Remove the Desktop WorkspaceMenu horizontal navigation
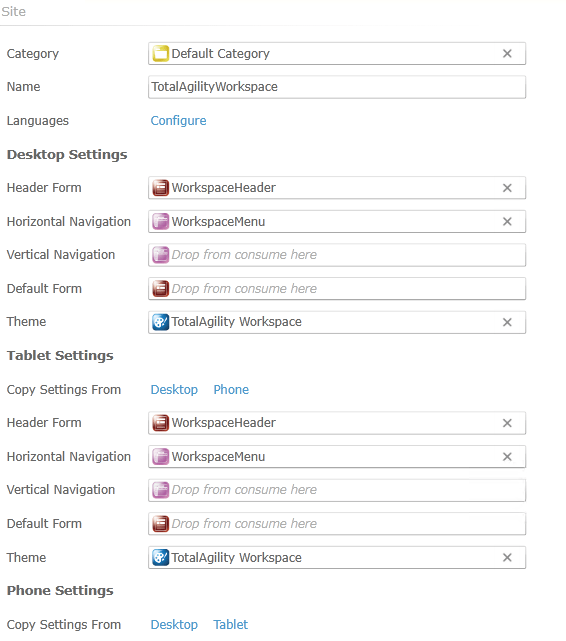This screenshot has width=566, height=641. point(507,222)
